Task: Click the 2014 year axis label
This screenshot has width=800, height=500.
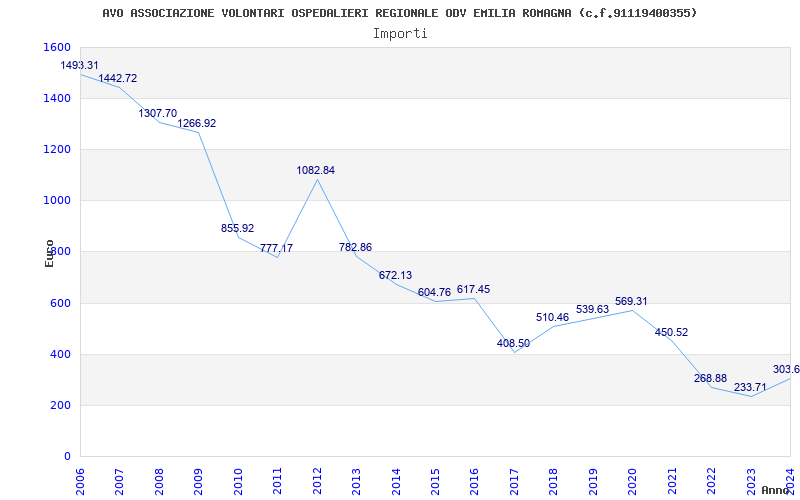Action: [x=395, y=480]
